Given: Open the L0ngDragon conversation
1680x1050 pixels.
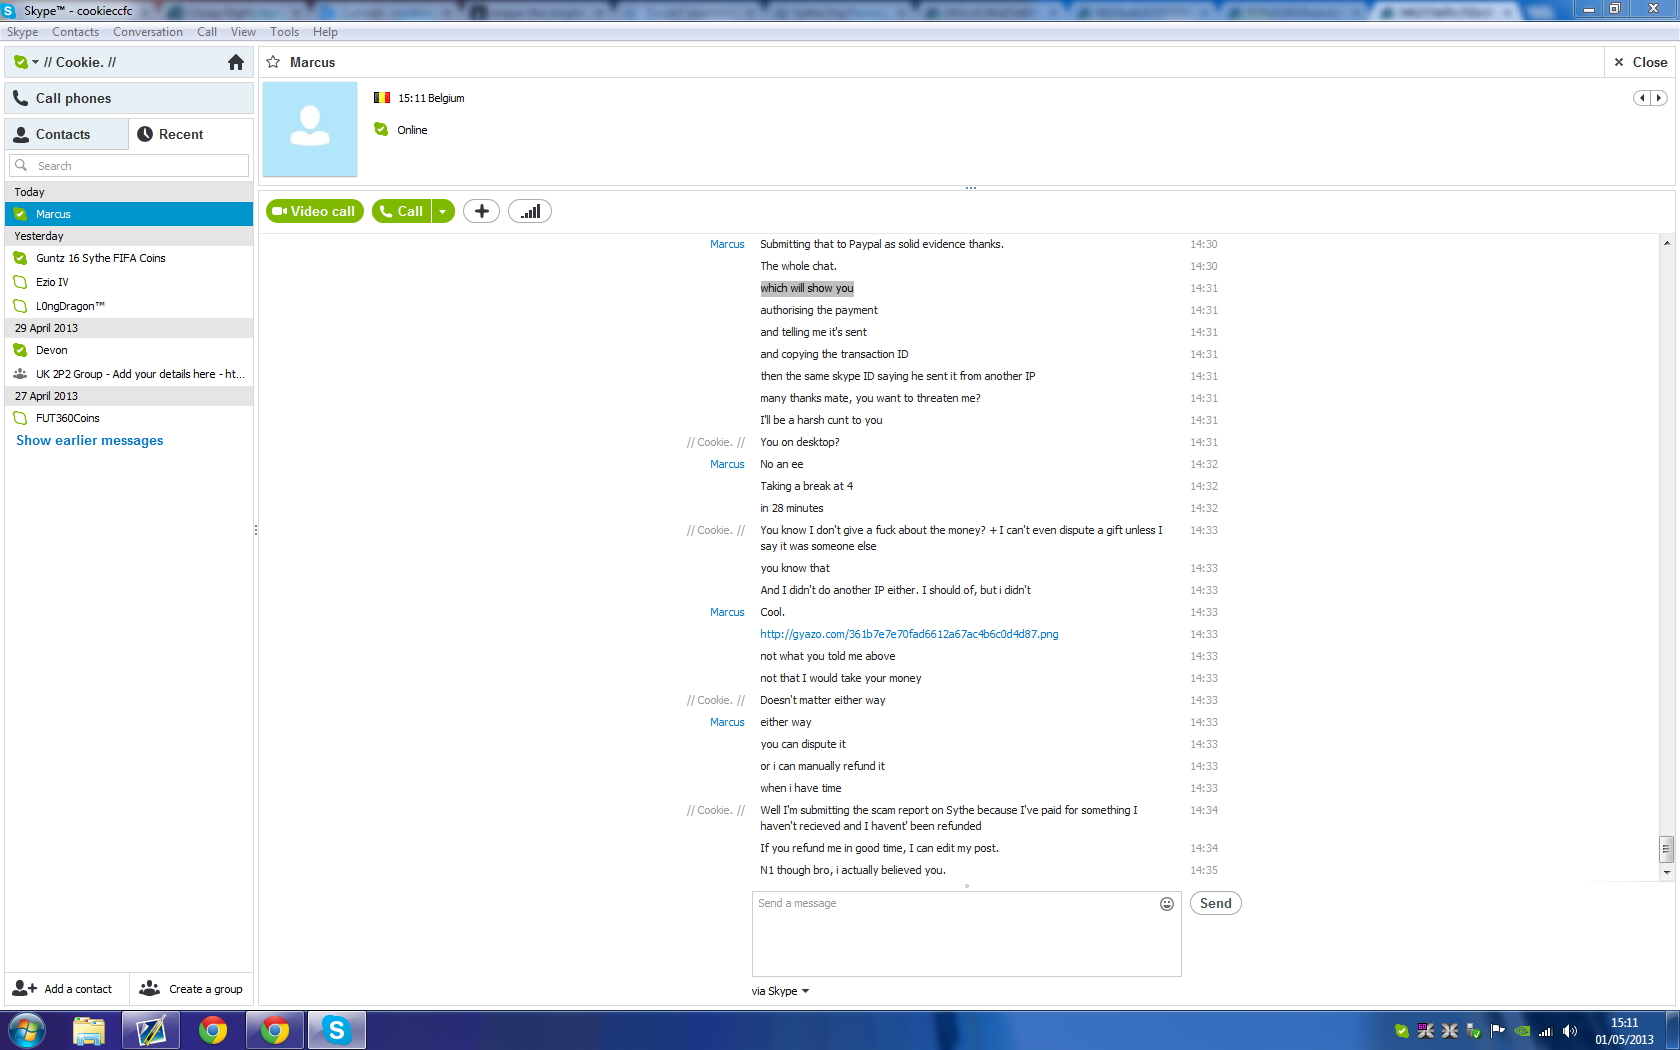Looking at the screenshot, I should click(129, 306).
